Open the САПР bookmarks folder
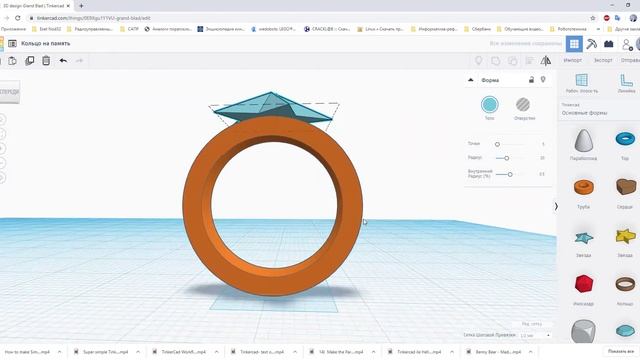The image size is (640, 360). (129, 29)
